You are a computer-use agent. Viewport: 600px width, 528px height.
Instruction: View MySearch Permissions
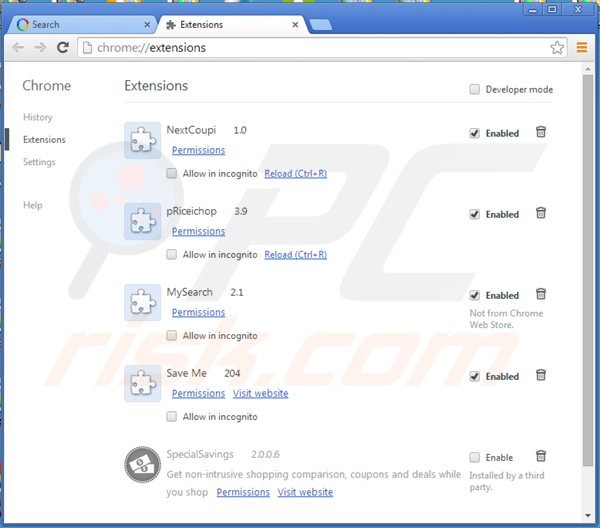[x=198, y=313]
